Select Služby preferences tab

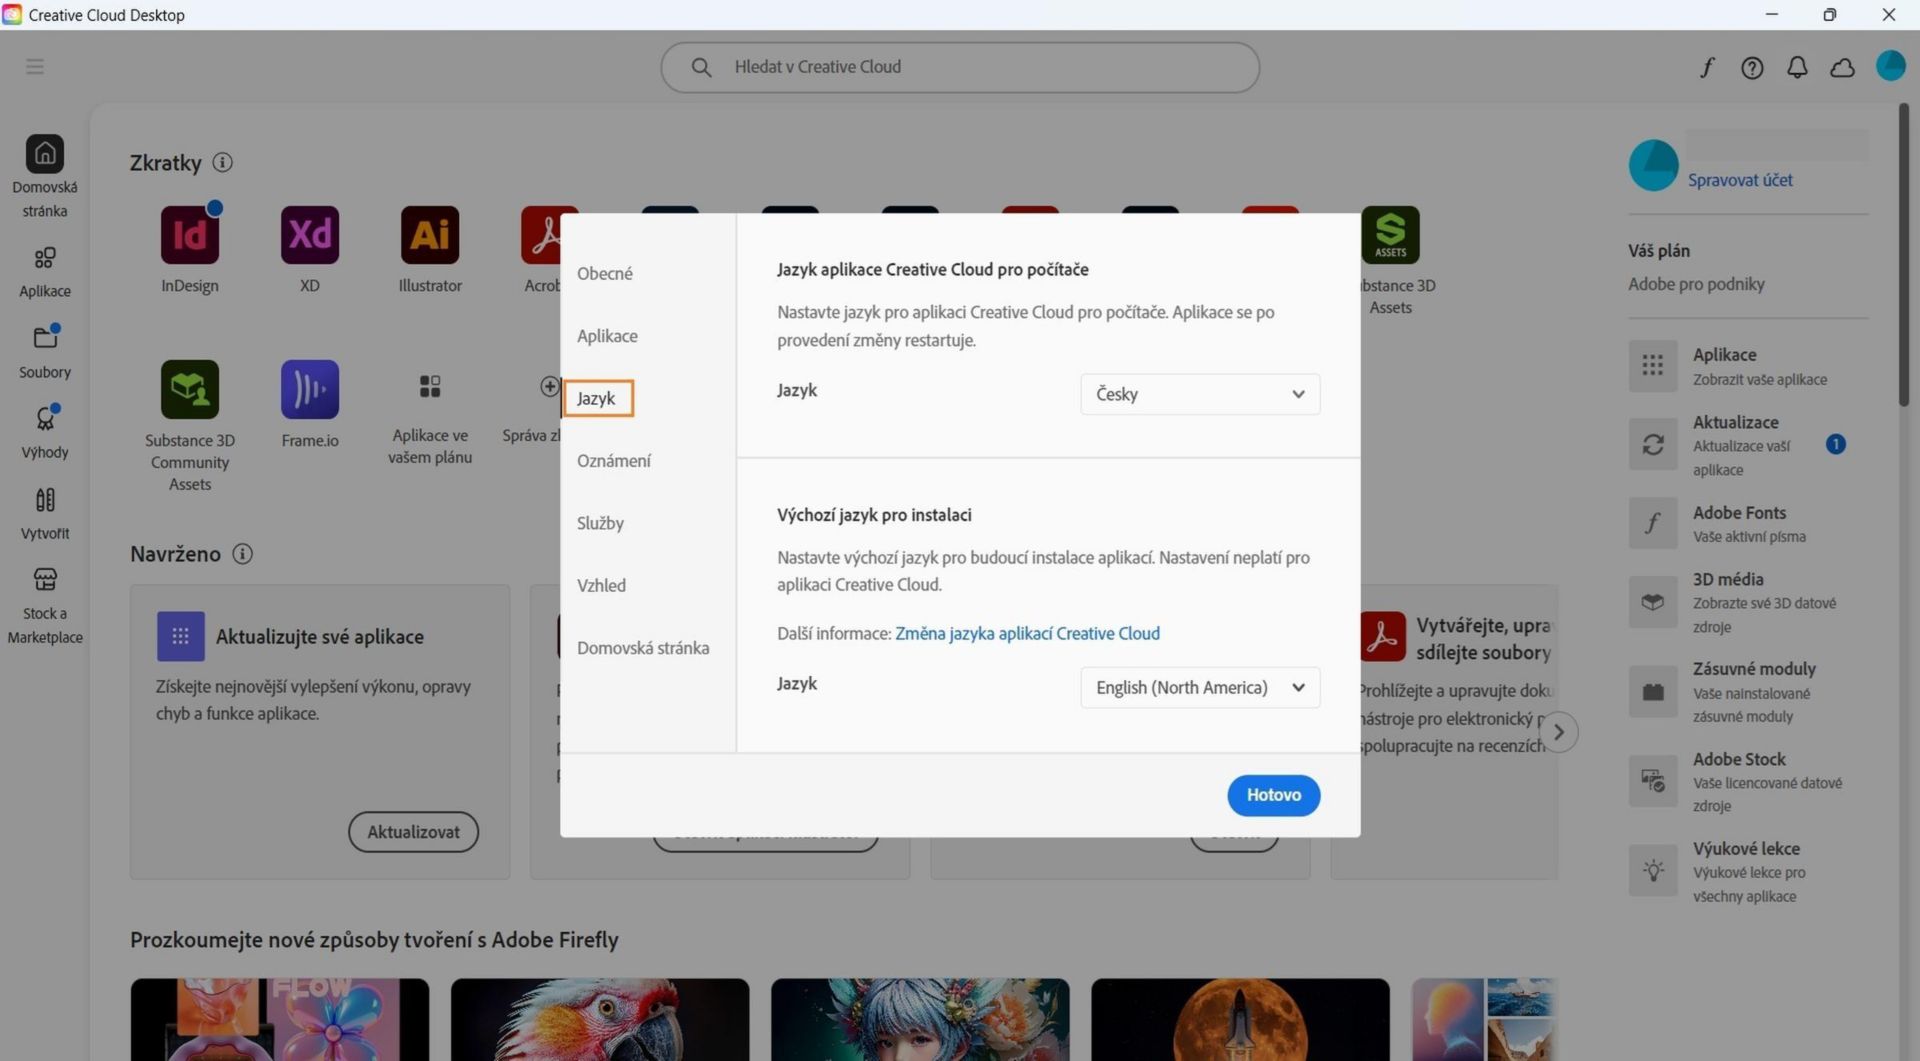click(x=600, y=523)
